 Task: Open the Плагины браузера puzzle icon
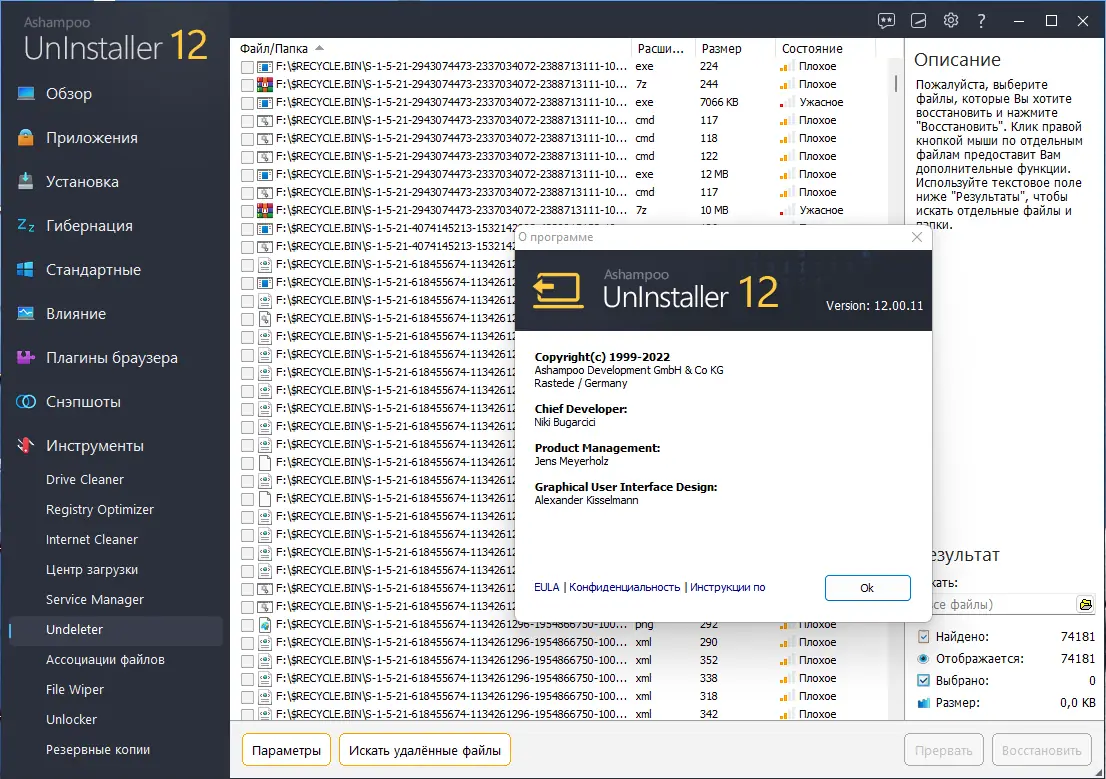tap(25, 358)
